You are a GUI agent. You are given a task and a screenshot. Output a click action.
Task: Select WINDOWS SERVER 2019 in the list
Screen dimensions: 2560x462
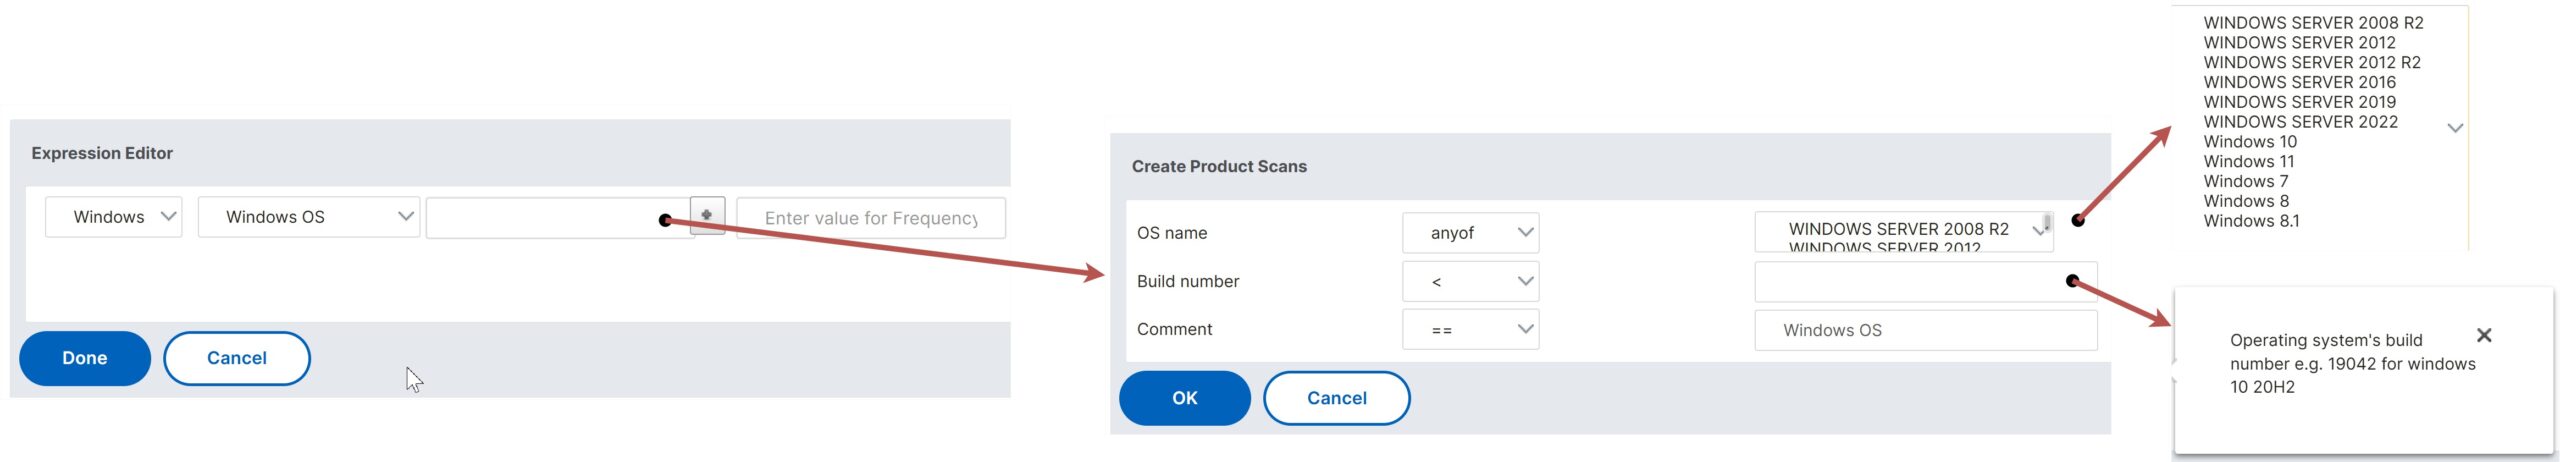[2300, 102]
